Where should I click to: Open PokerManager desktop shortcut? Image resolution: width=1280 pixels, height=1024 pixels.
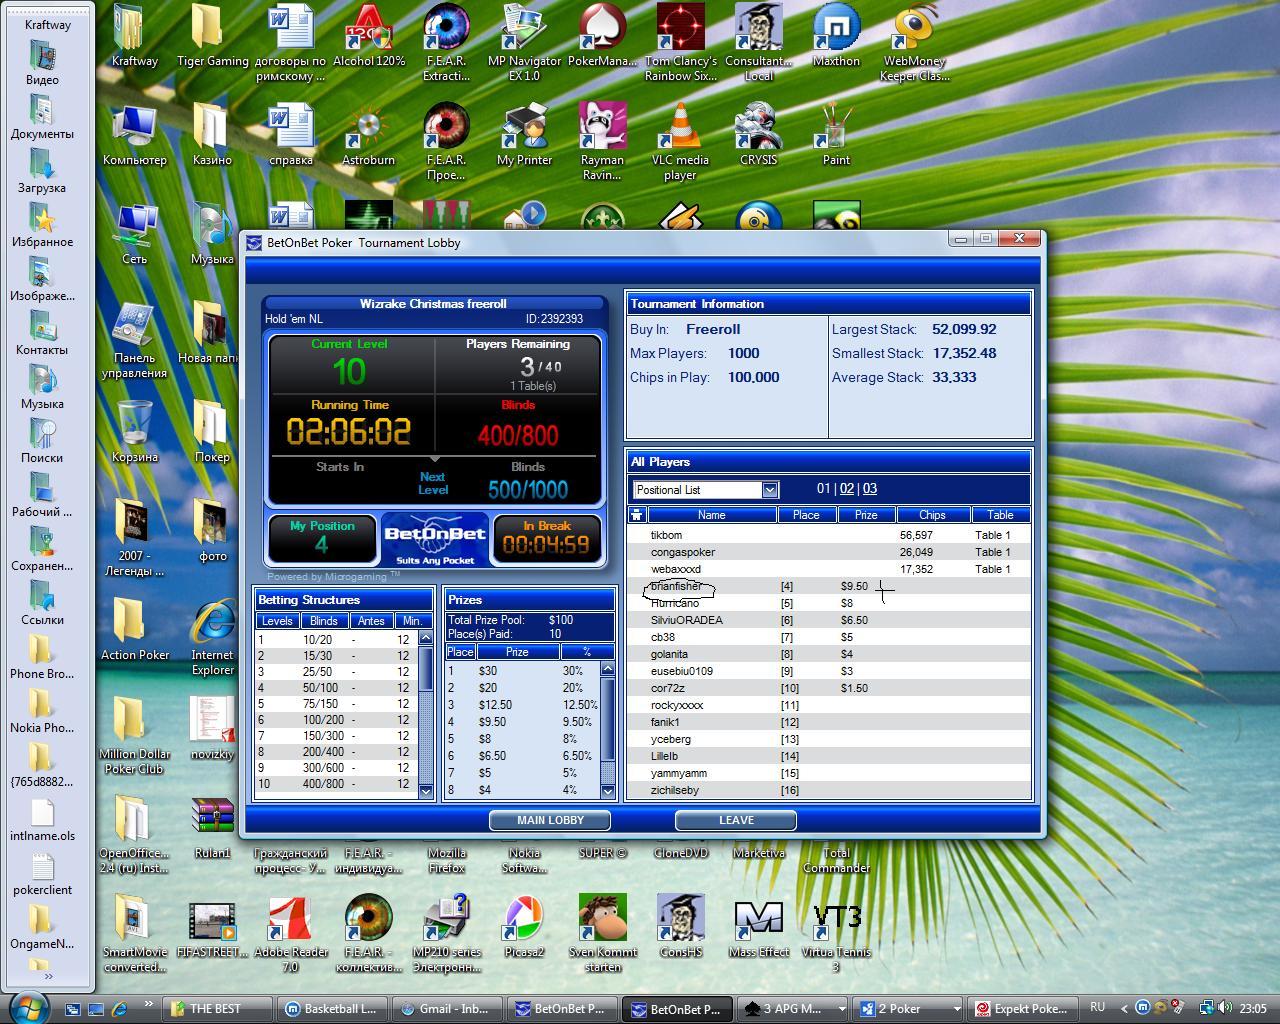point(602,36)
